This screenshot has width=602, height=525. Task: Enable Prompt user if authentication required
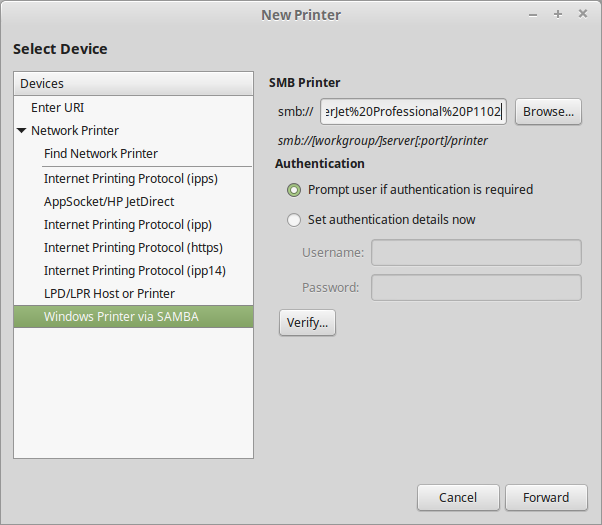coord(294,189)
